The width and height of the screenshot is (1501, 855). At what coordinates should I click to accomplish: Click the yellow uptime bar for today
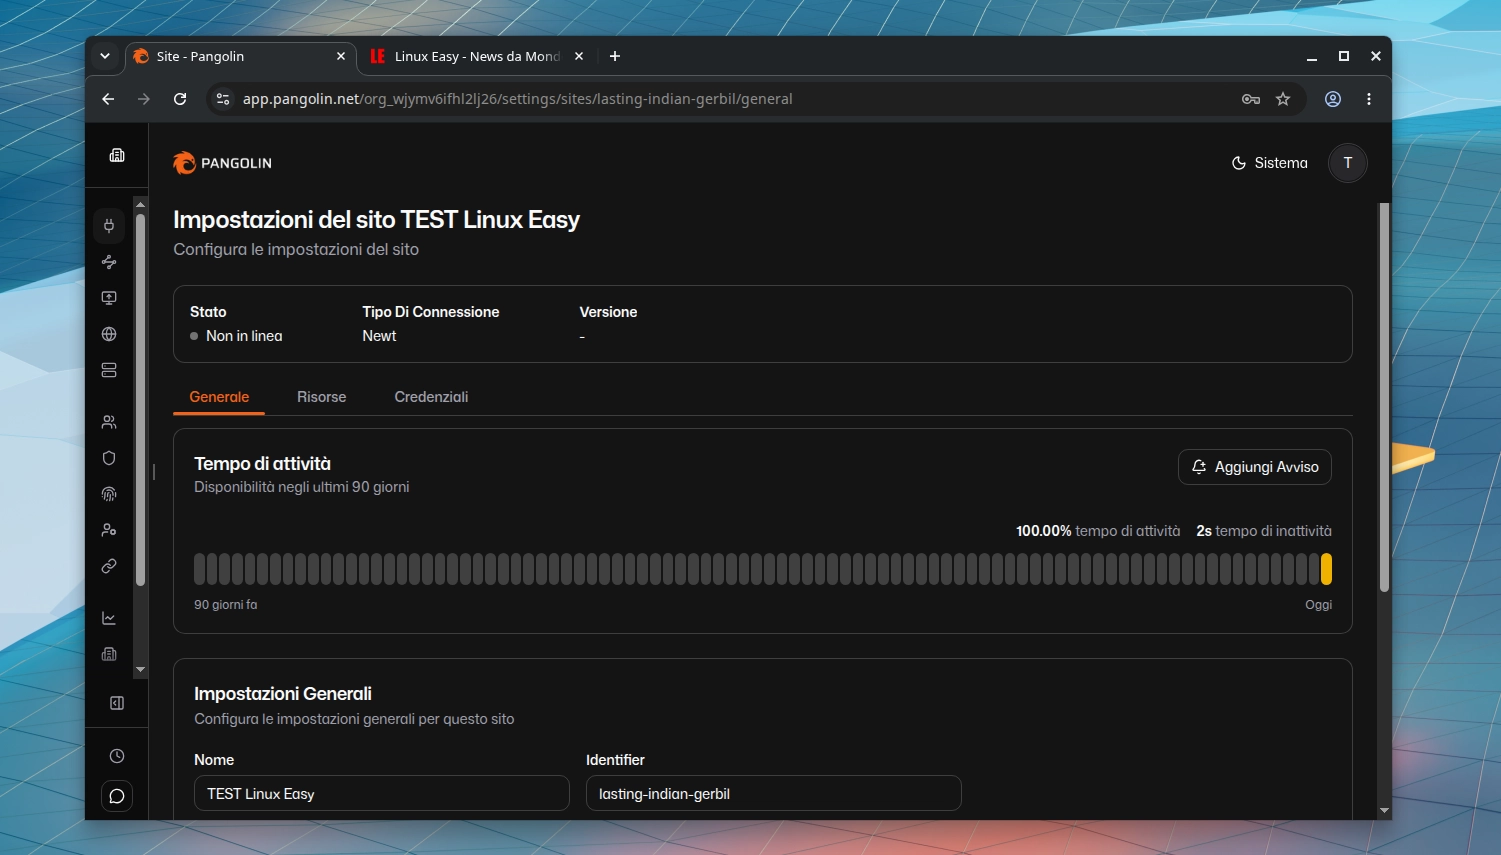tap(1326, 569)
